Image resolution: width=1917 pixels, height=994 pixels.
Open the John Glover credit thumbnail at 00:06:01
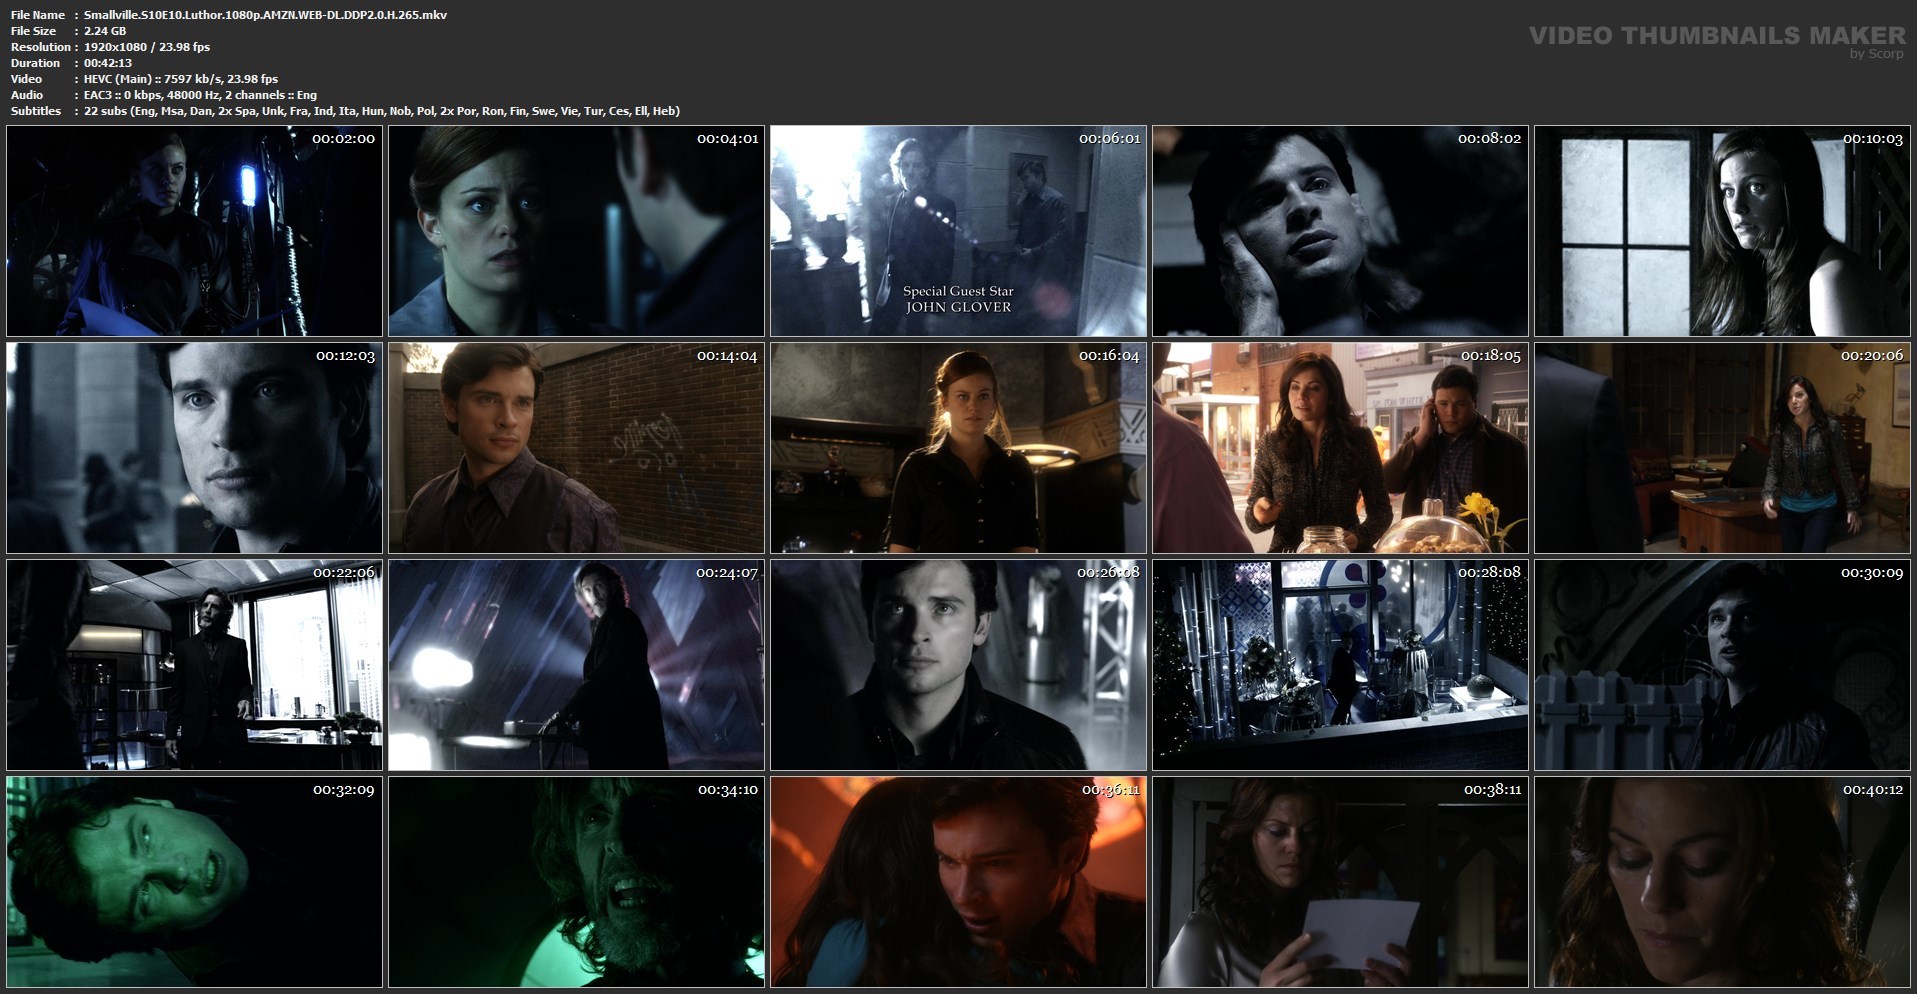coord(958,231)
